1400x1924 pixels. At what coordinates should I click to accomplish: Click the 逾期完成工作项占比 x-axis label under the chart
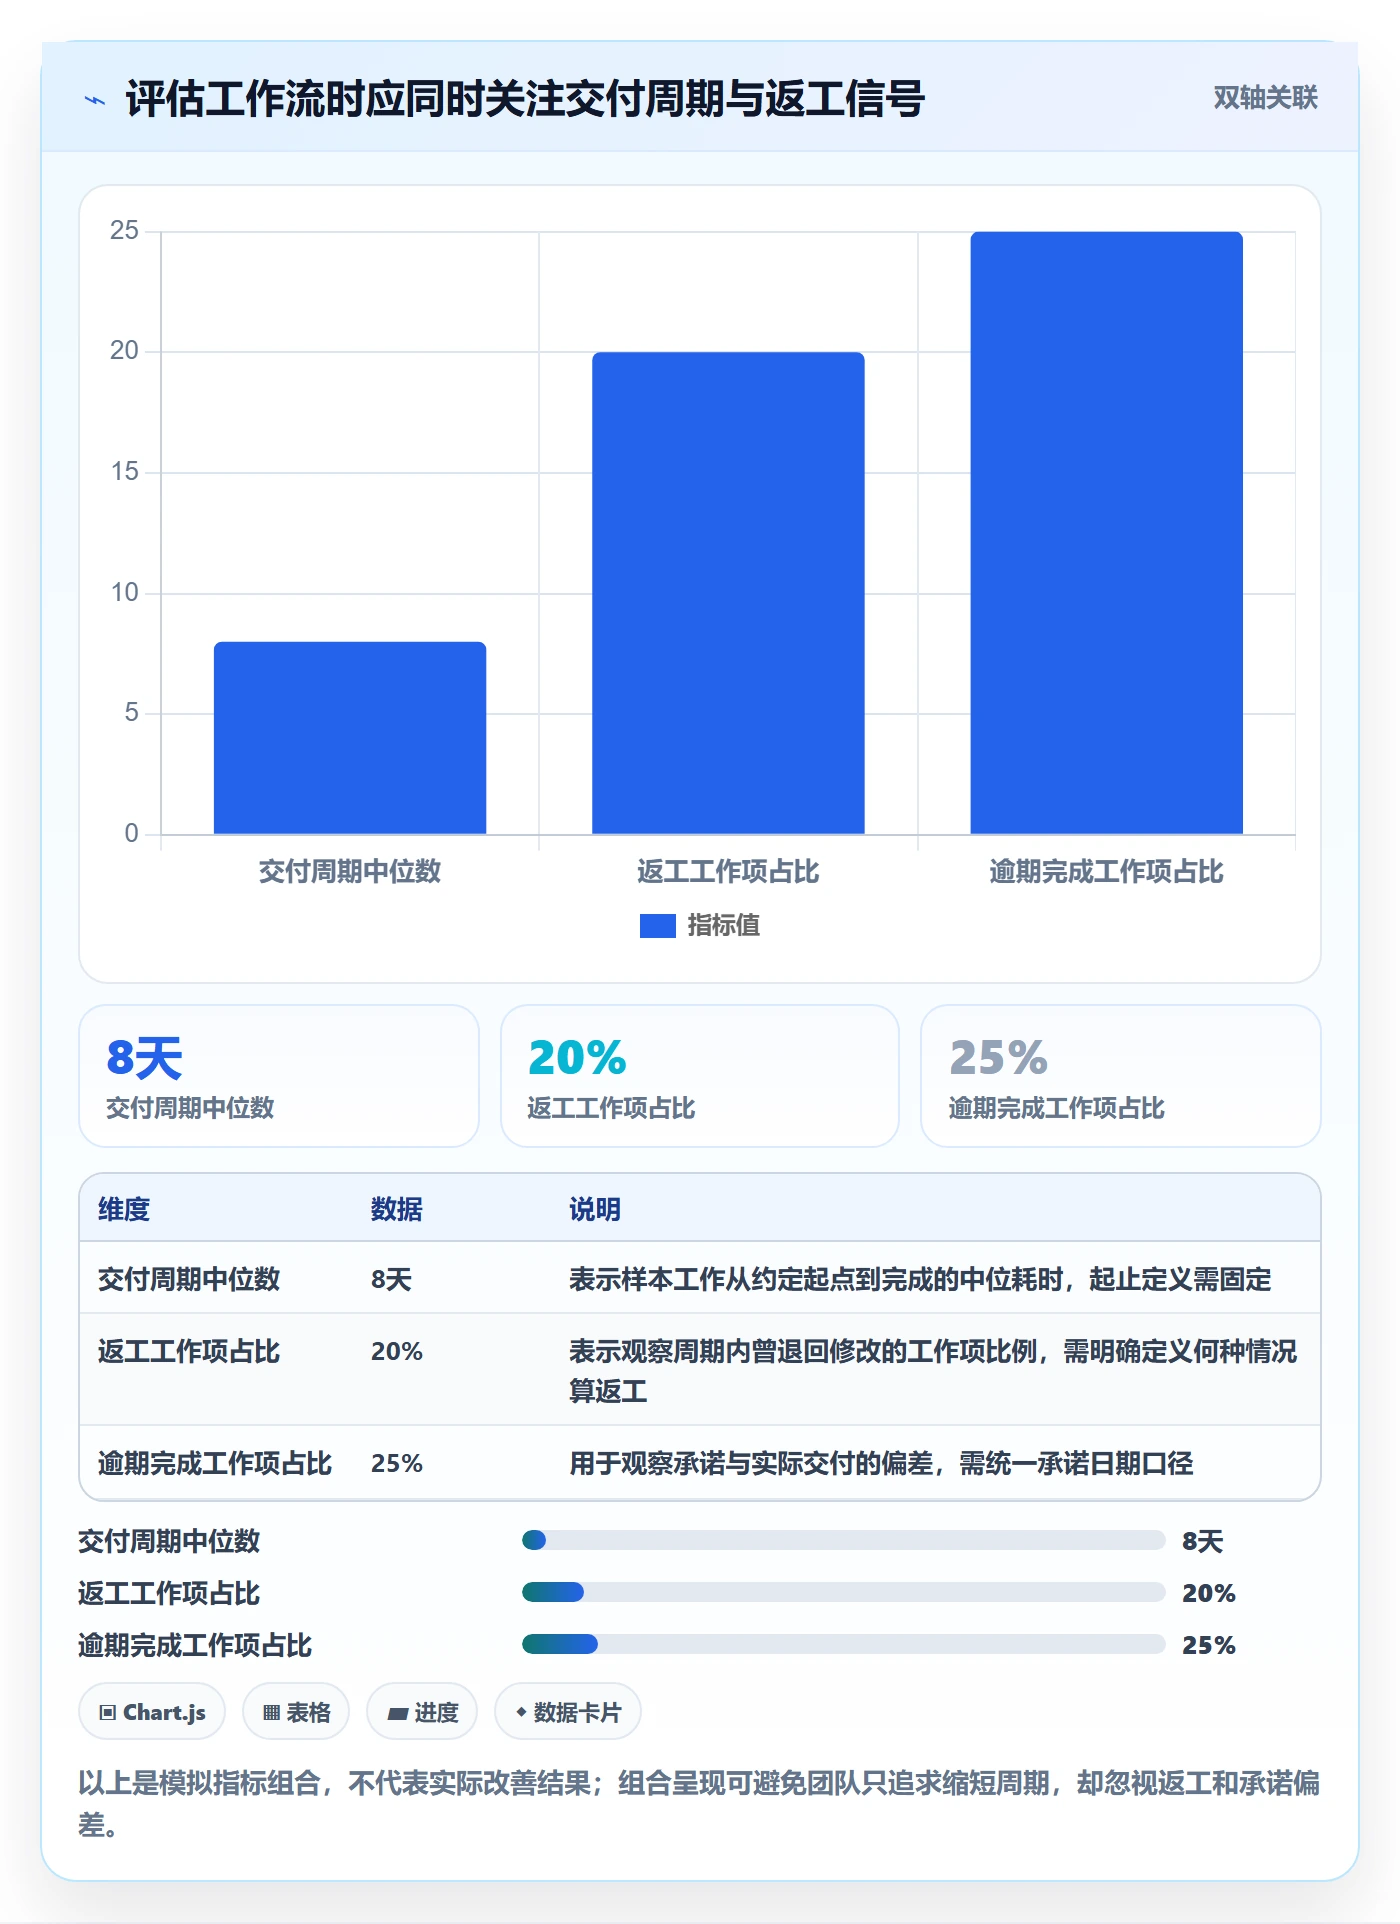tap(1107, 871)
